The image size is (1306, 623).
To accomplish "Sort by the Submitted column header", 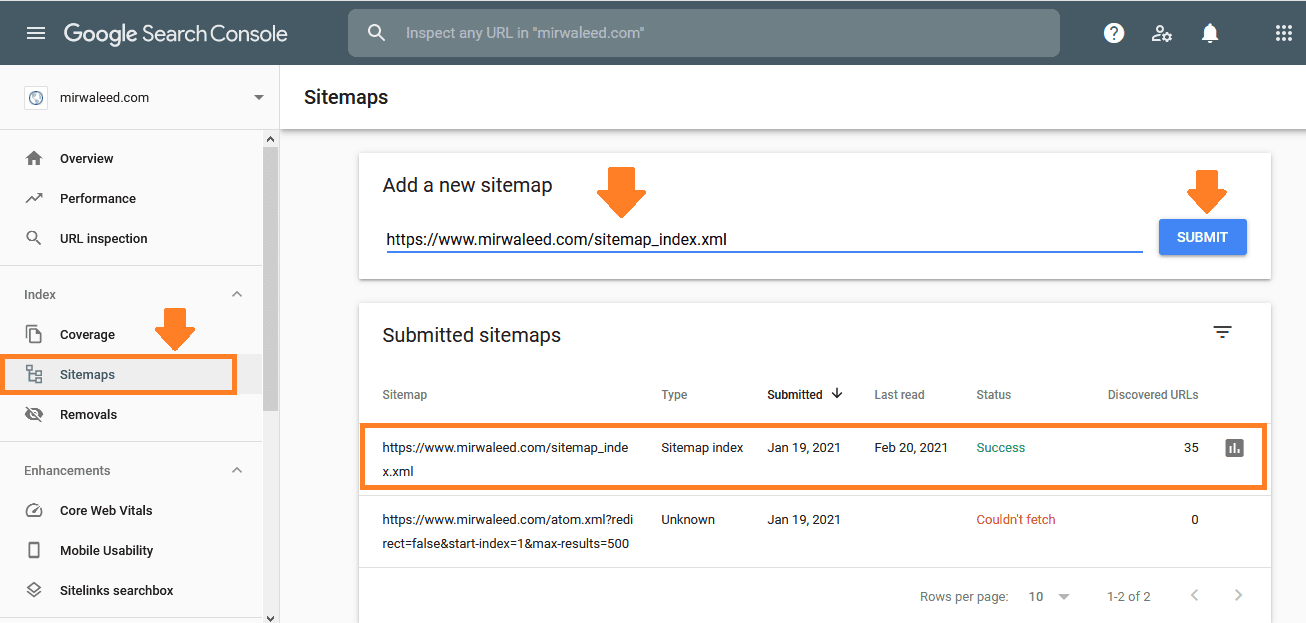I will pyautogui.click(x=795, y=394).
